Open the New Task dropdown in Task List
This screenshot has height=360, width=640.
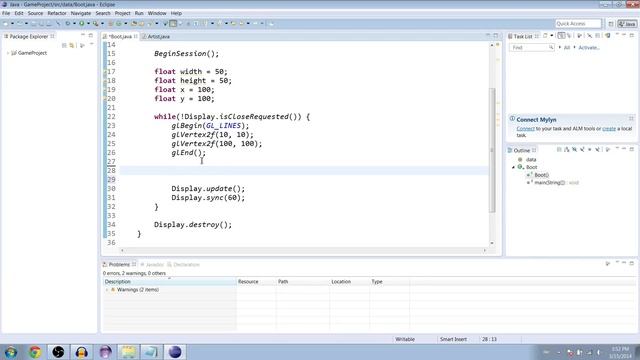tap(552, 36)
